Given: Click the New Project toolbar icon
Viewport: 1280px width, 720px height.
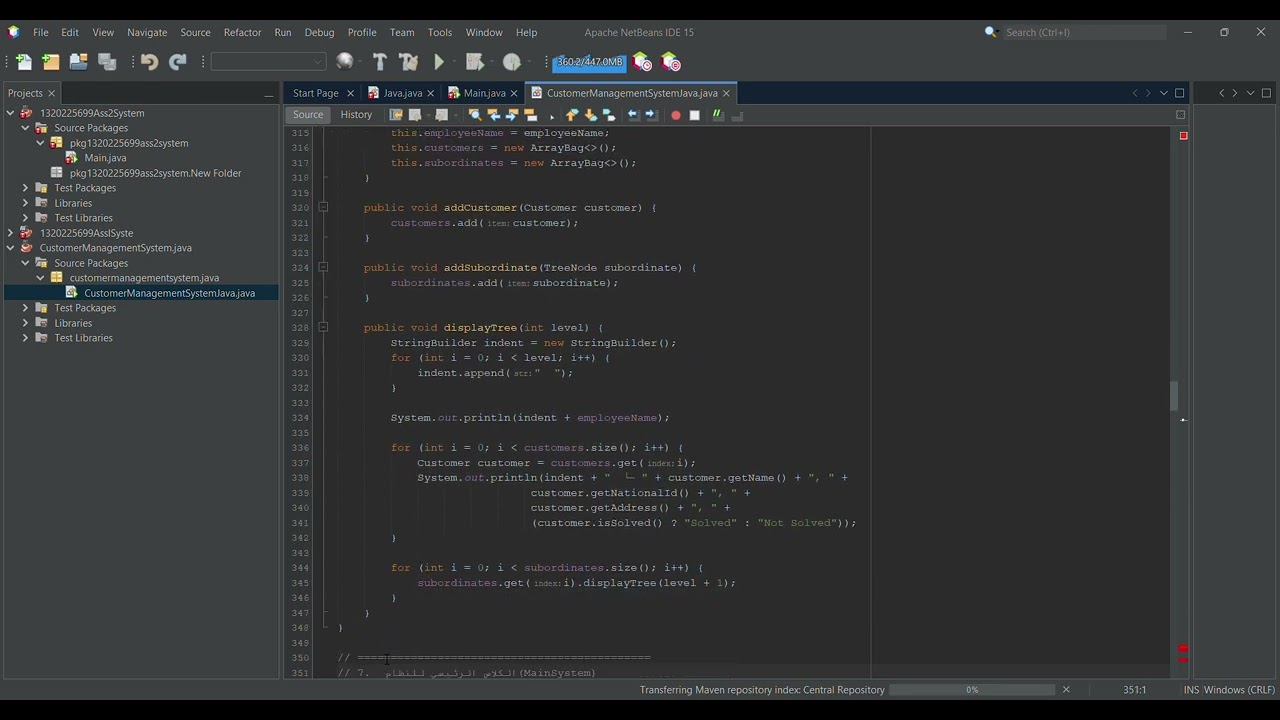Looking at the screenshot, I should [50, 62].
